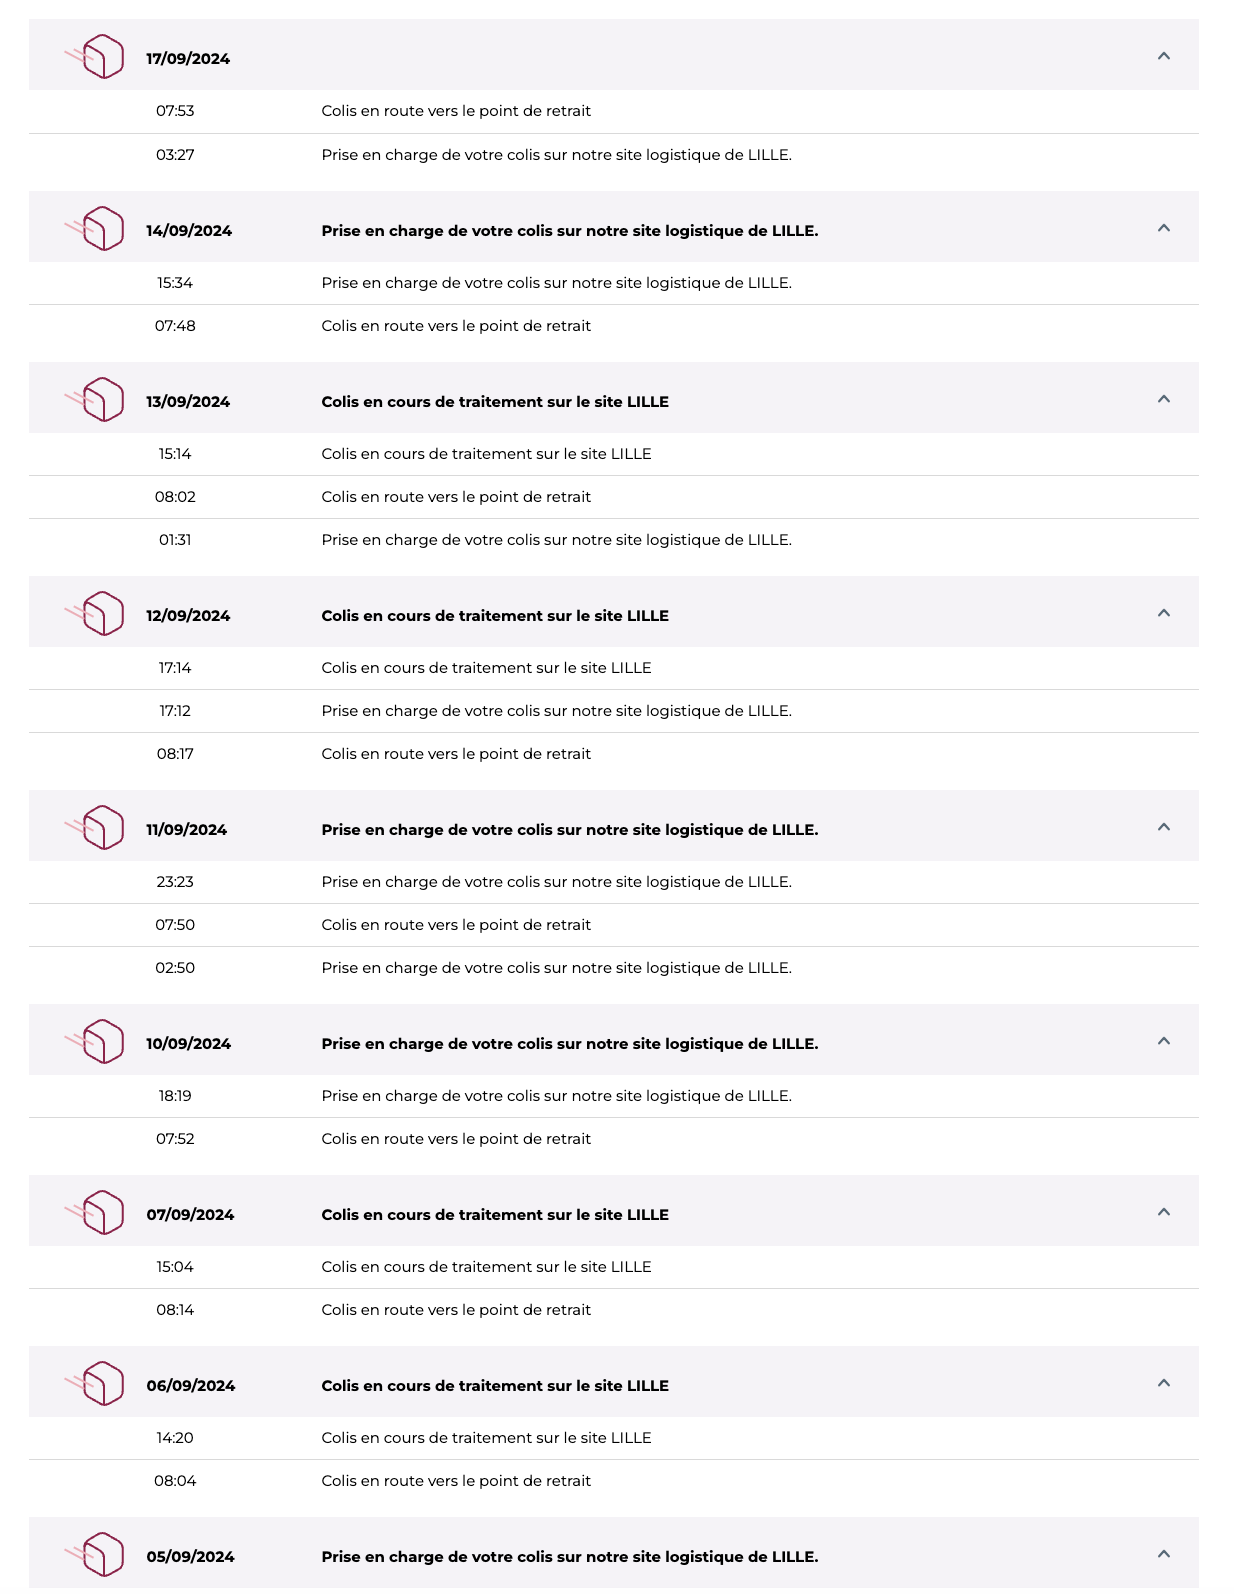Collapse the 11/09/2024 section chevron
Screen dimensions: 1234x1594
[1163, 827]
